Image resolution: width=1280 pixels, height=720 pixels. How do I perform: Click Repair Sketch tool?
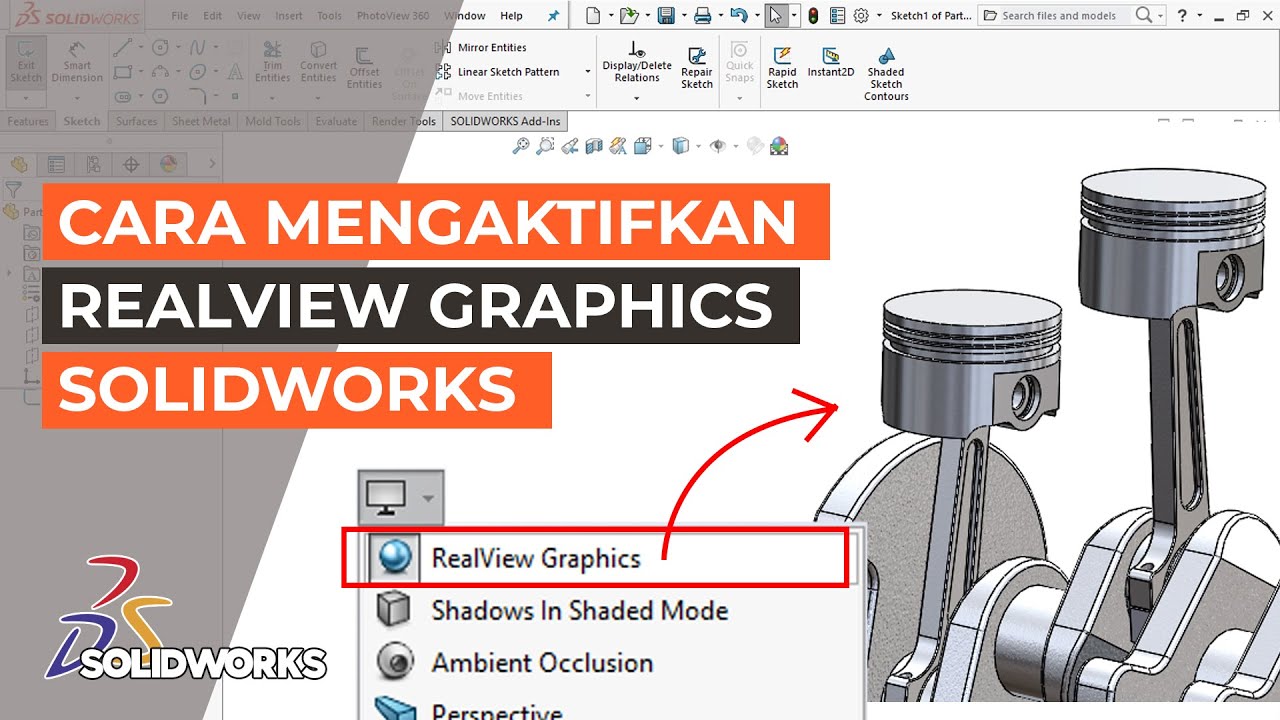[697, 68]
